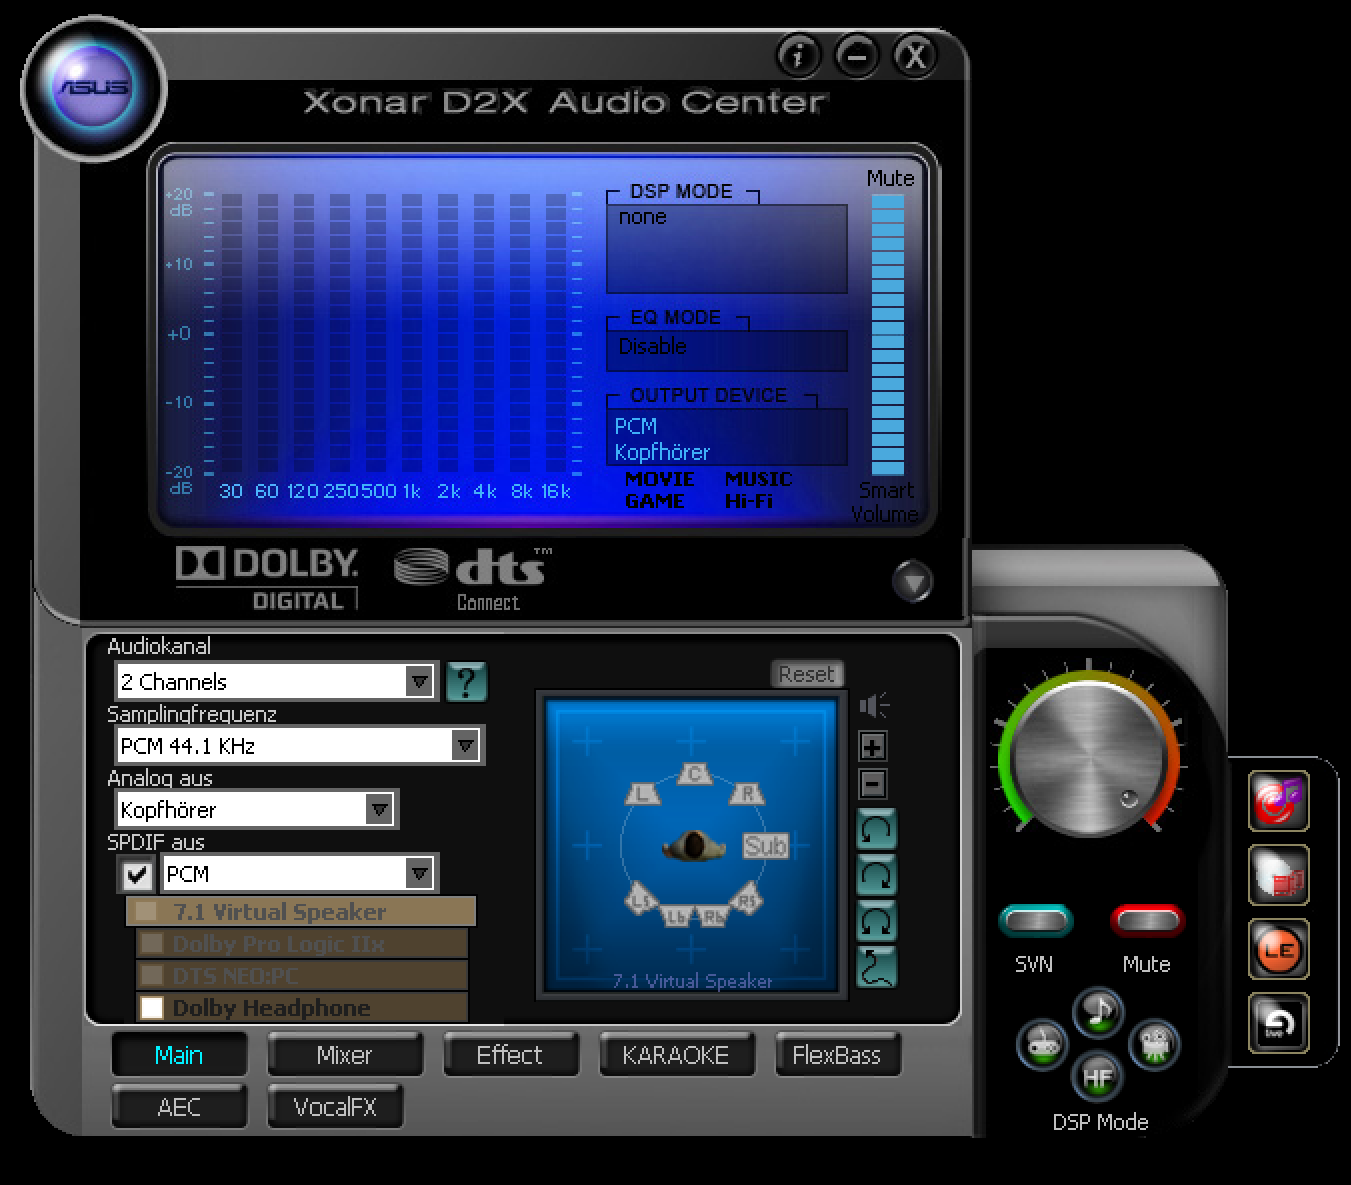The height and width of the screenshot is (1185, 1351).
Task: Click the speaker test sound icon
Action: tap(874, 706)
